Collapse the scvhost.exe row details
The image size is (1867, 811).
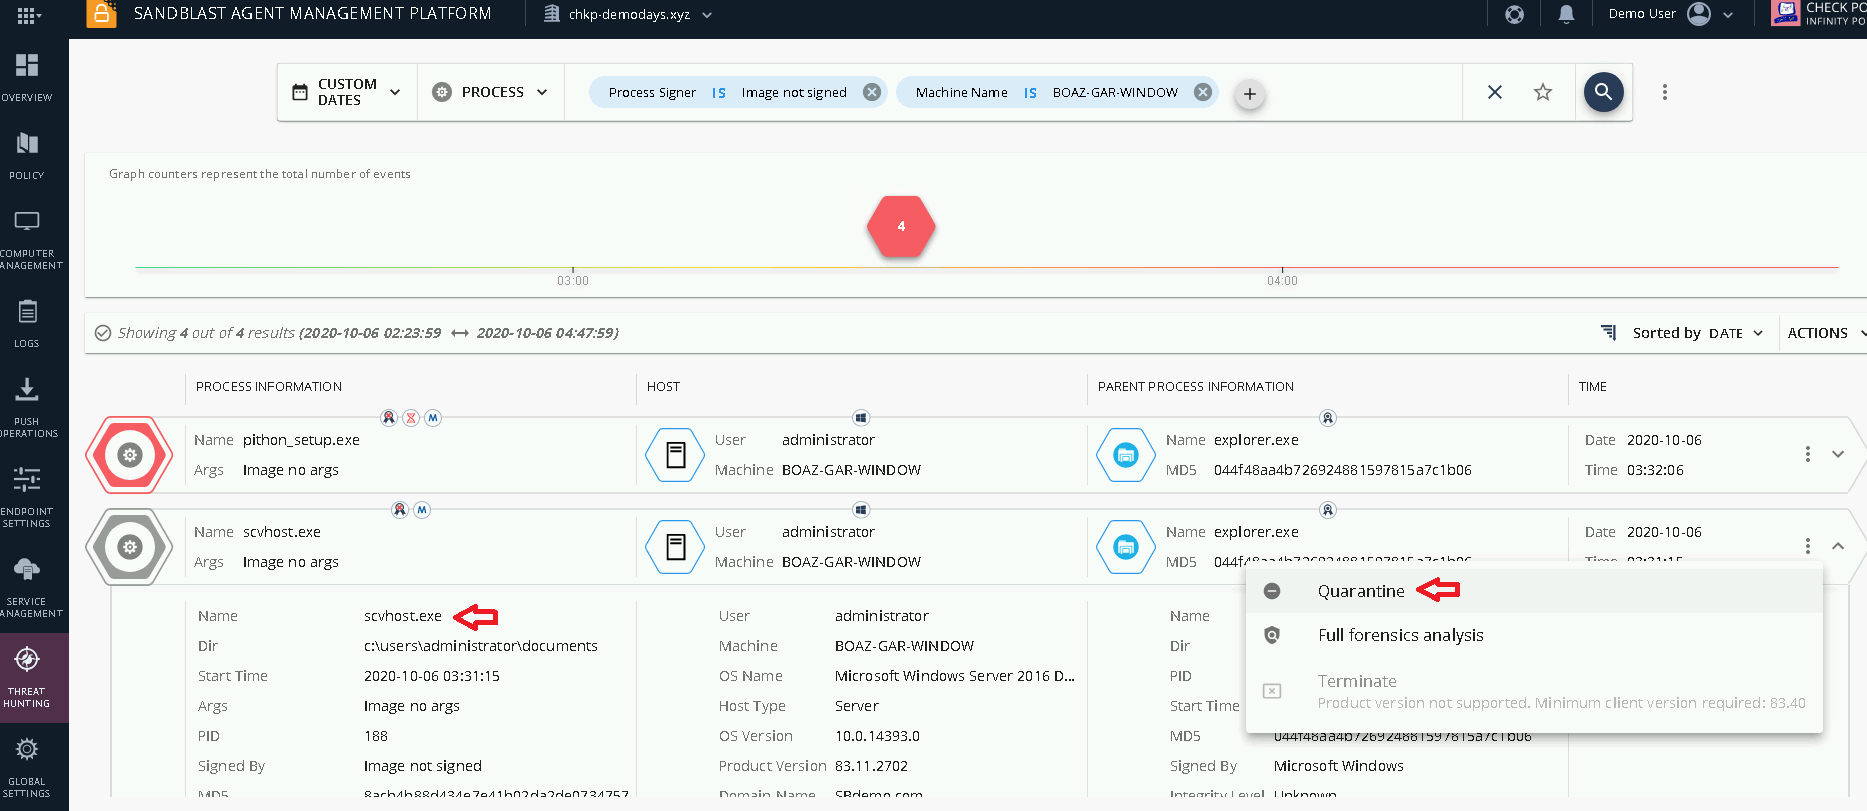(x=1838, y=546)
